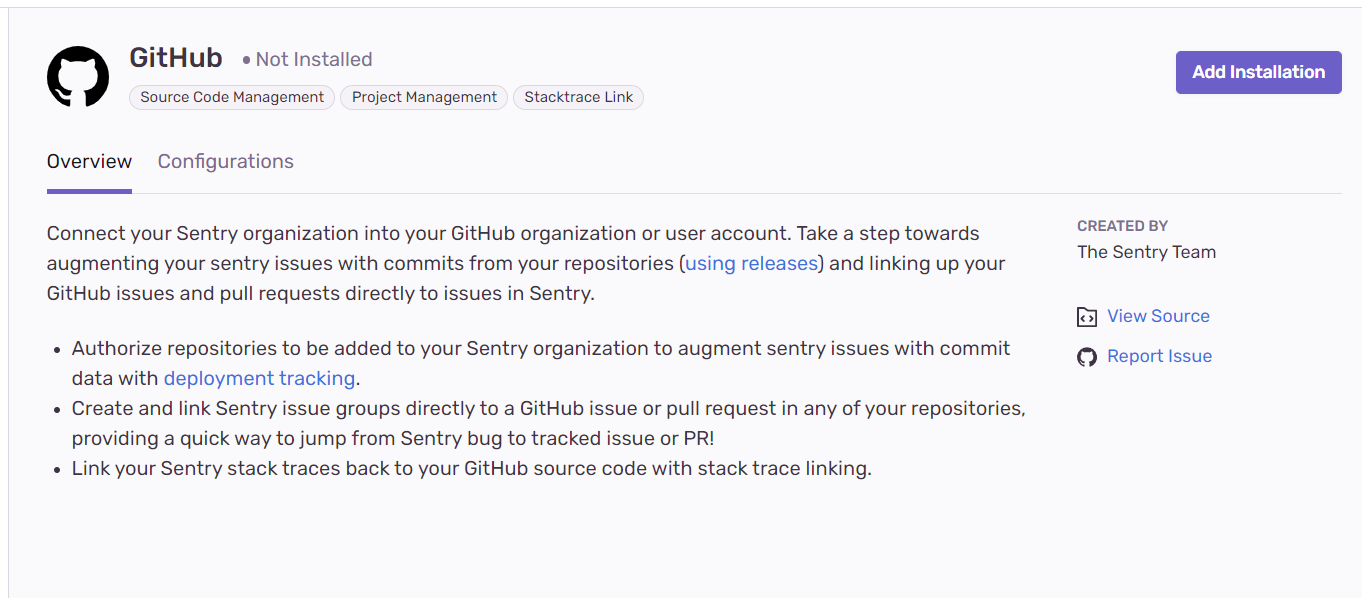Open the "using releases" link
Viewport: 1362px width, 598px height.
pyautogui.click(x=750, y=263)
